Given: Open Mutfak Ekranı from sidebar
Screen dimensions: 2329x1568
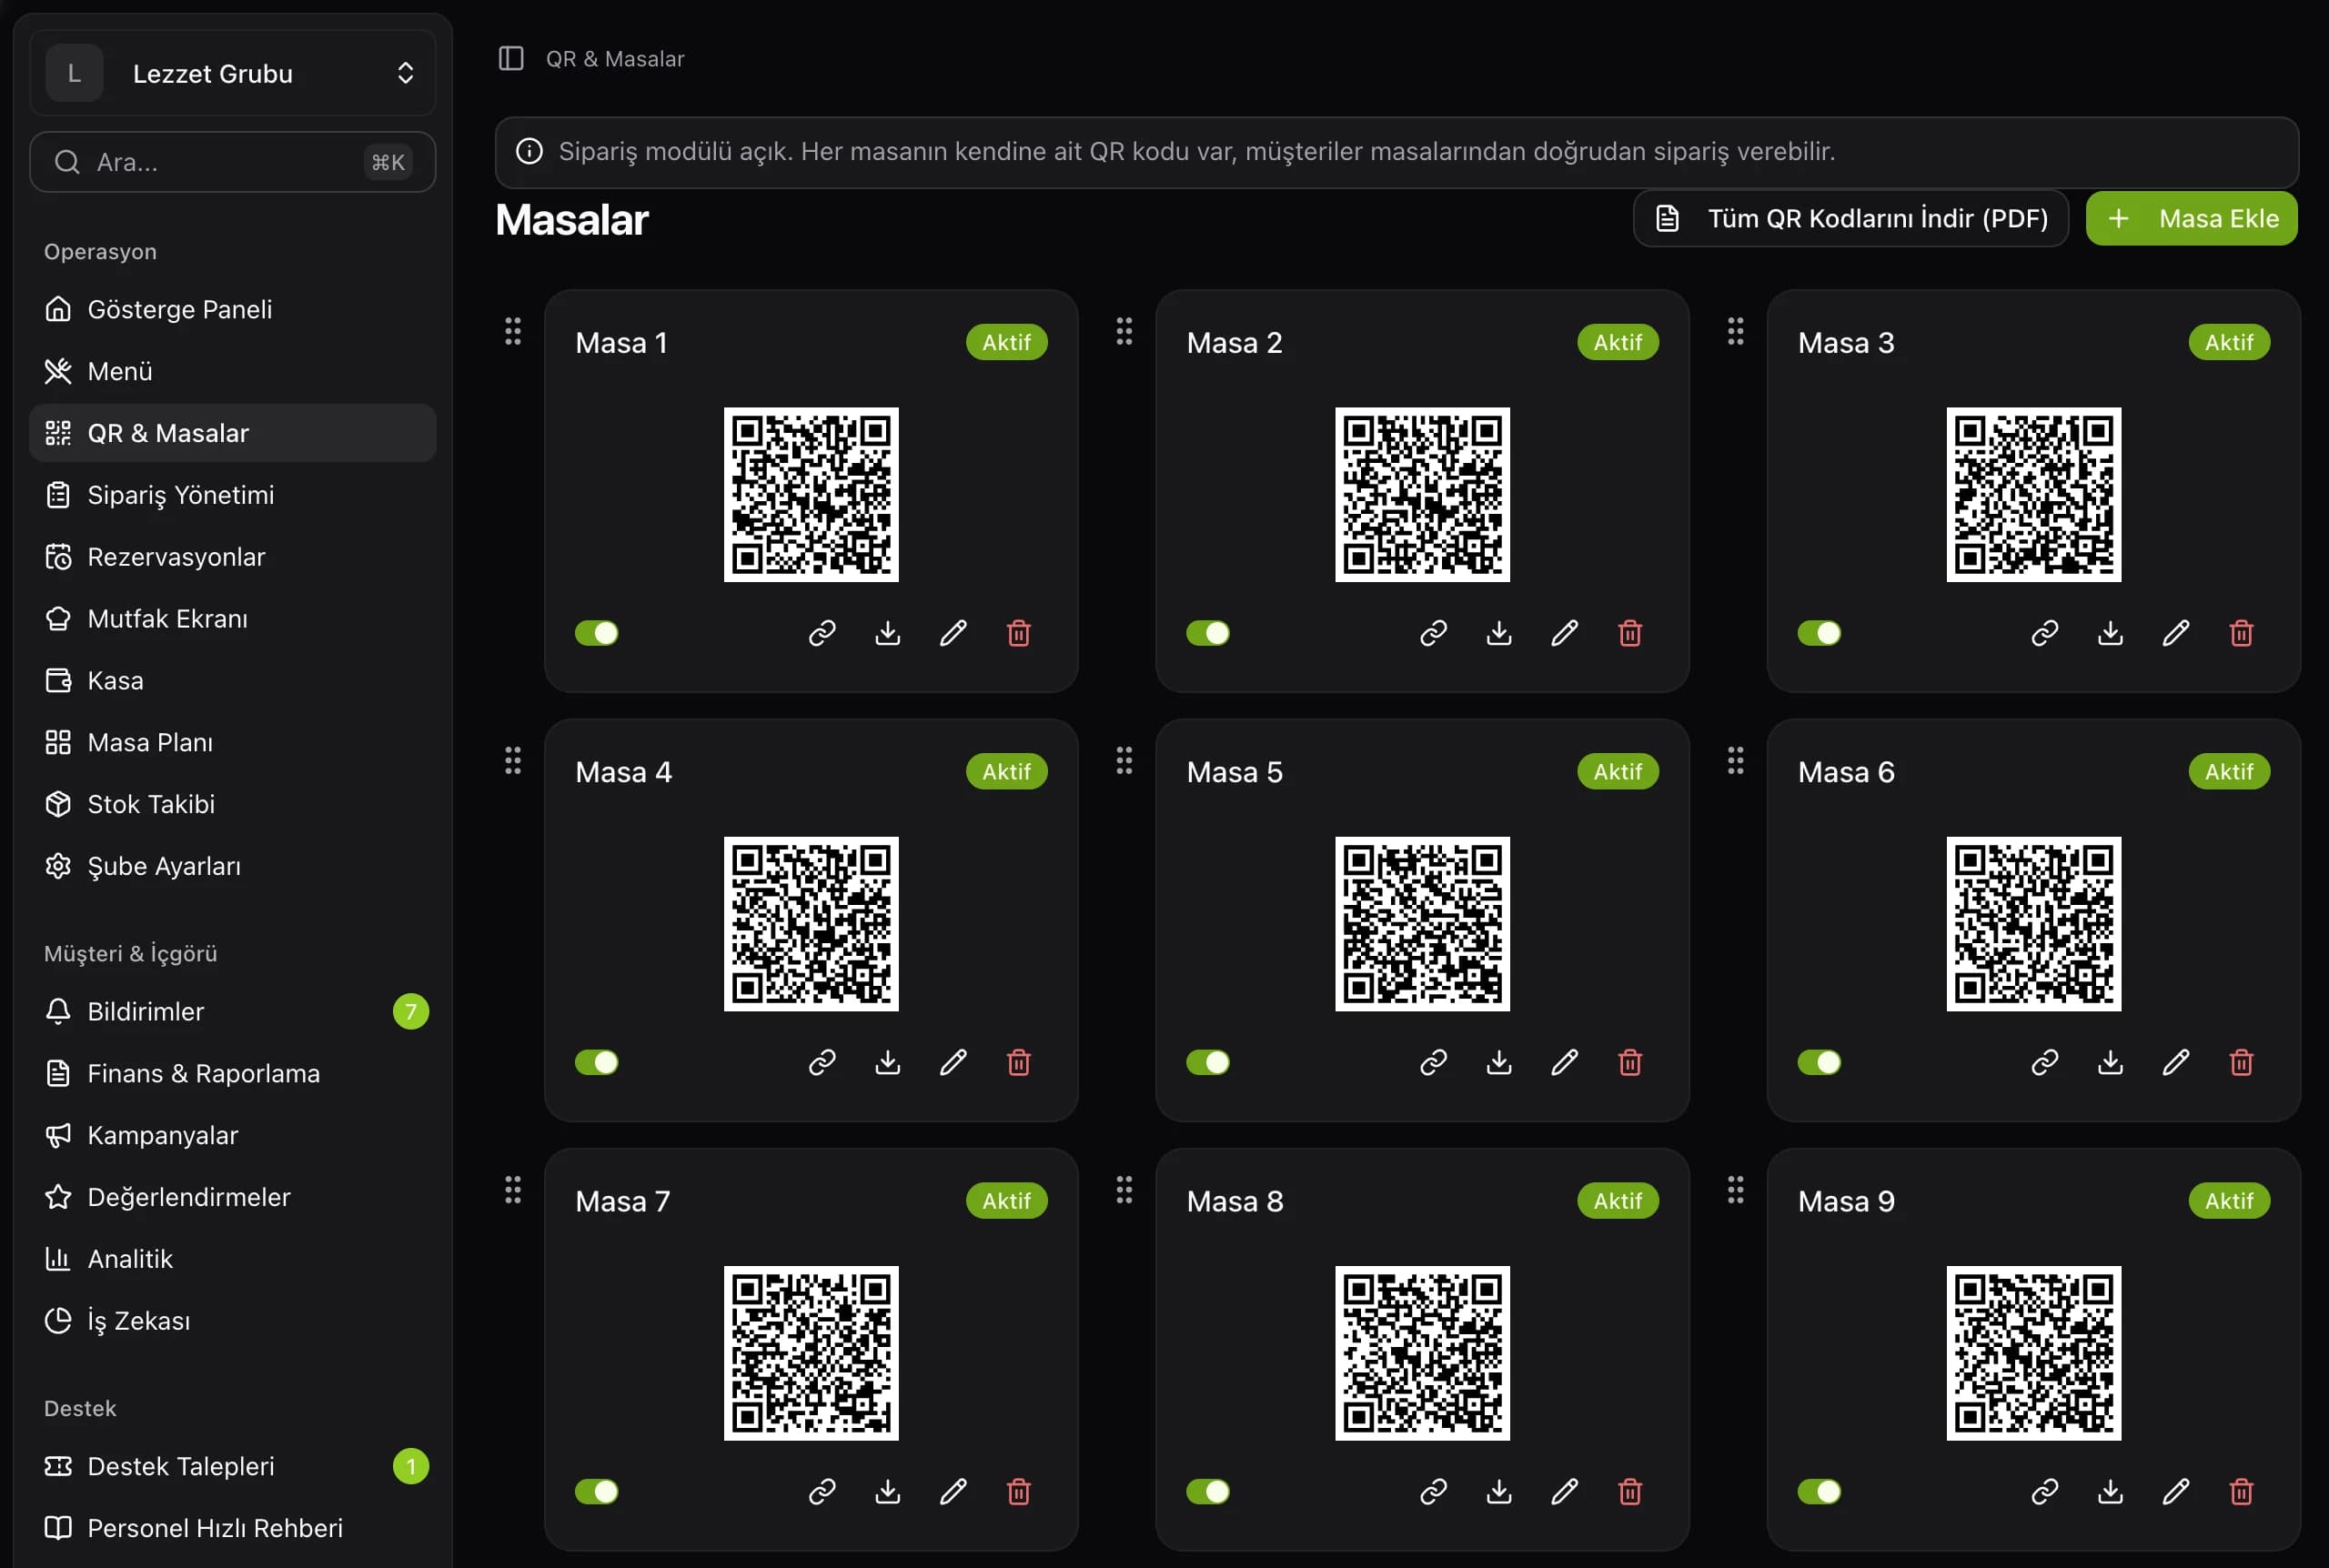Looking at the screenshot, I should click(233, 619).
